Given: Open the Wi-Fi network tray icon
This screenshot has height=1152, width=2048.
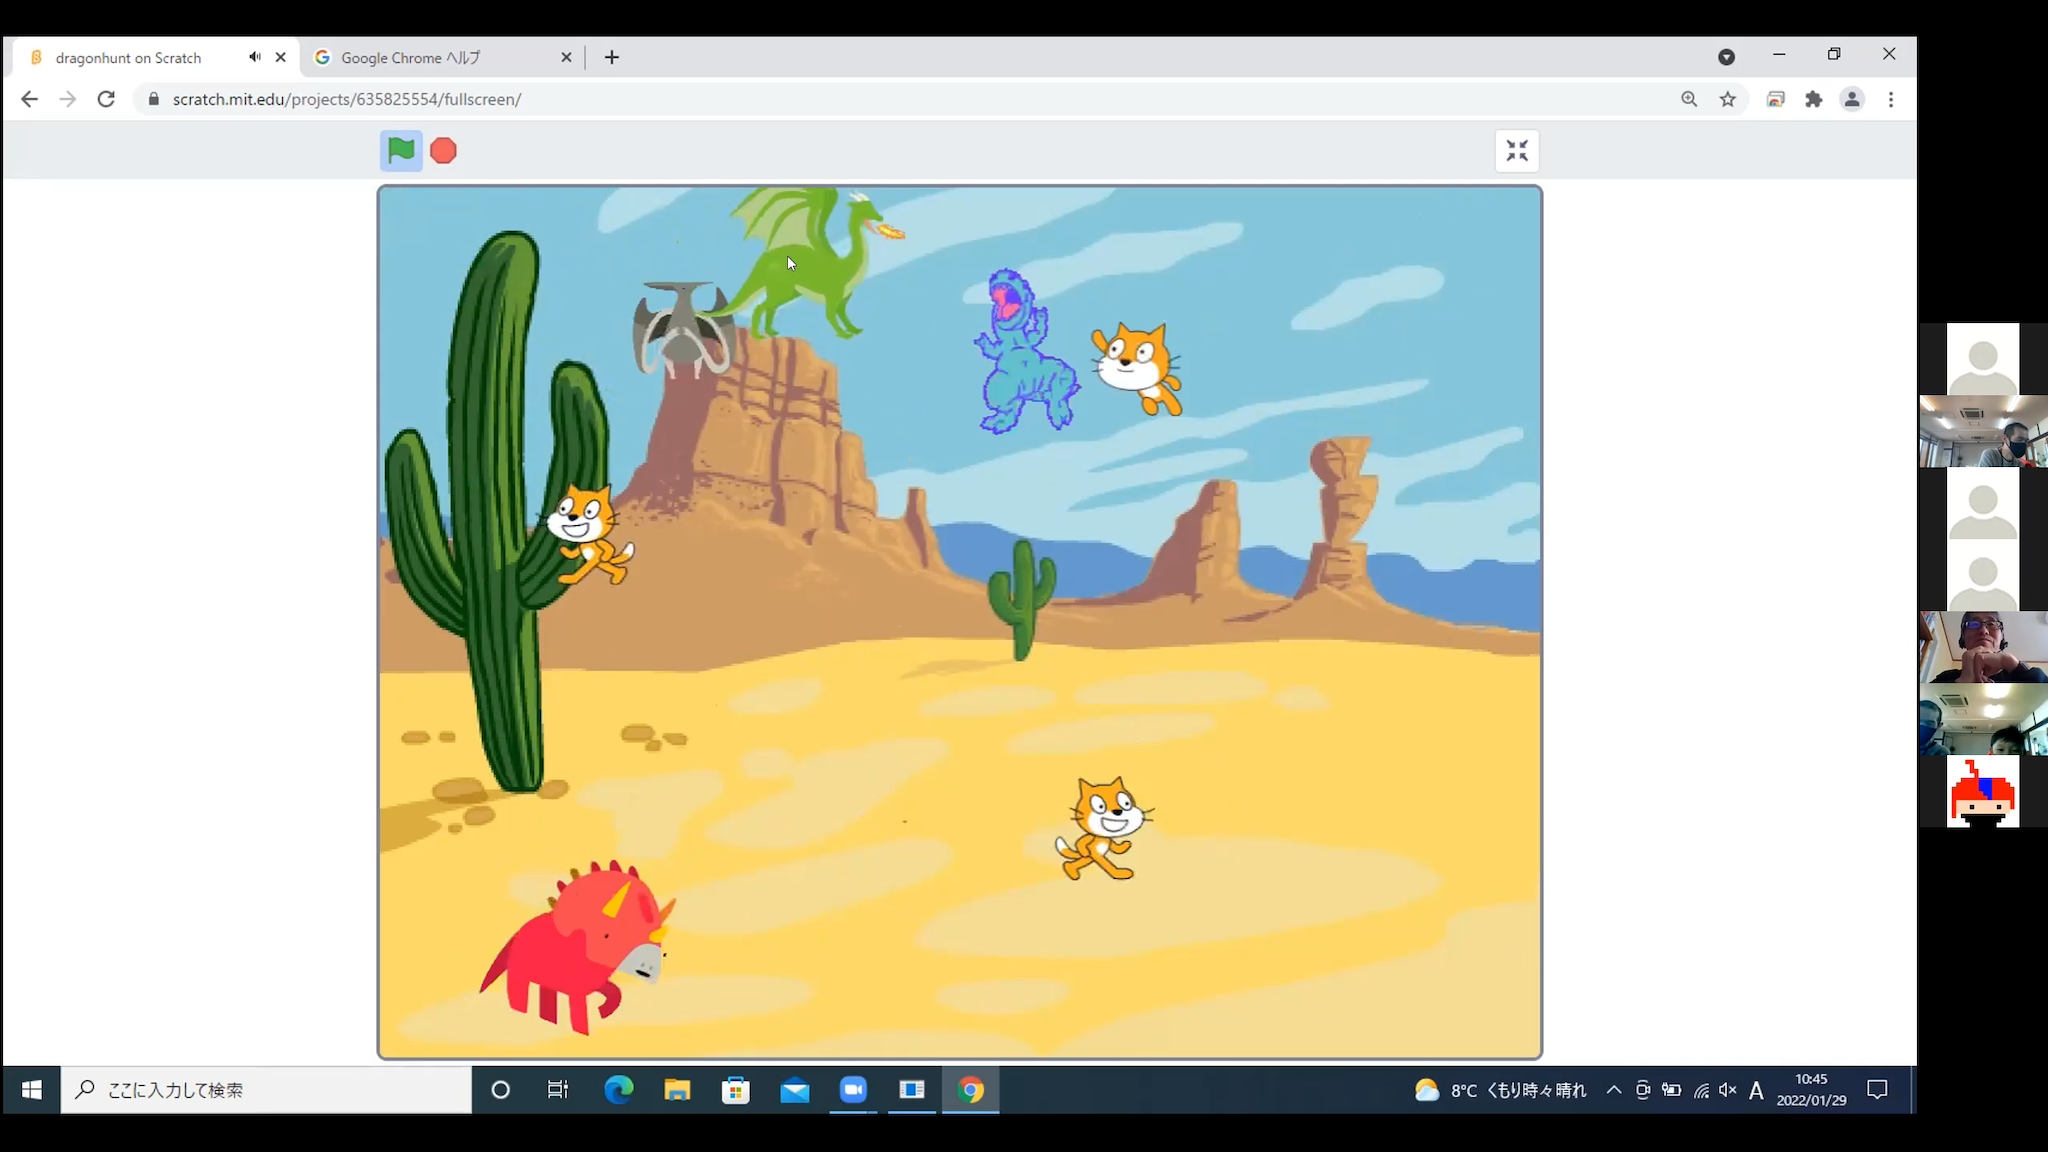Looking at the screenshot, I should [1701, 1090].
